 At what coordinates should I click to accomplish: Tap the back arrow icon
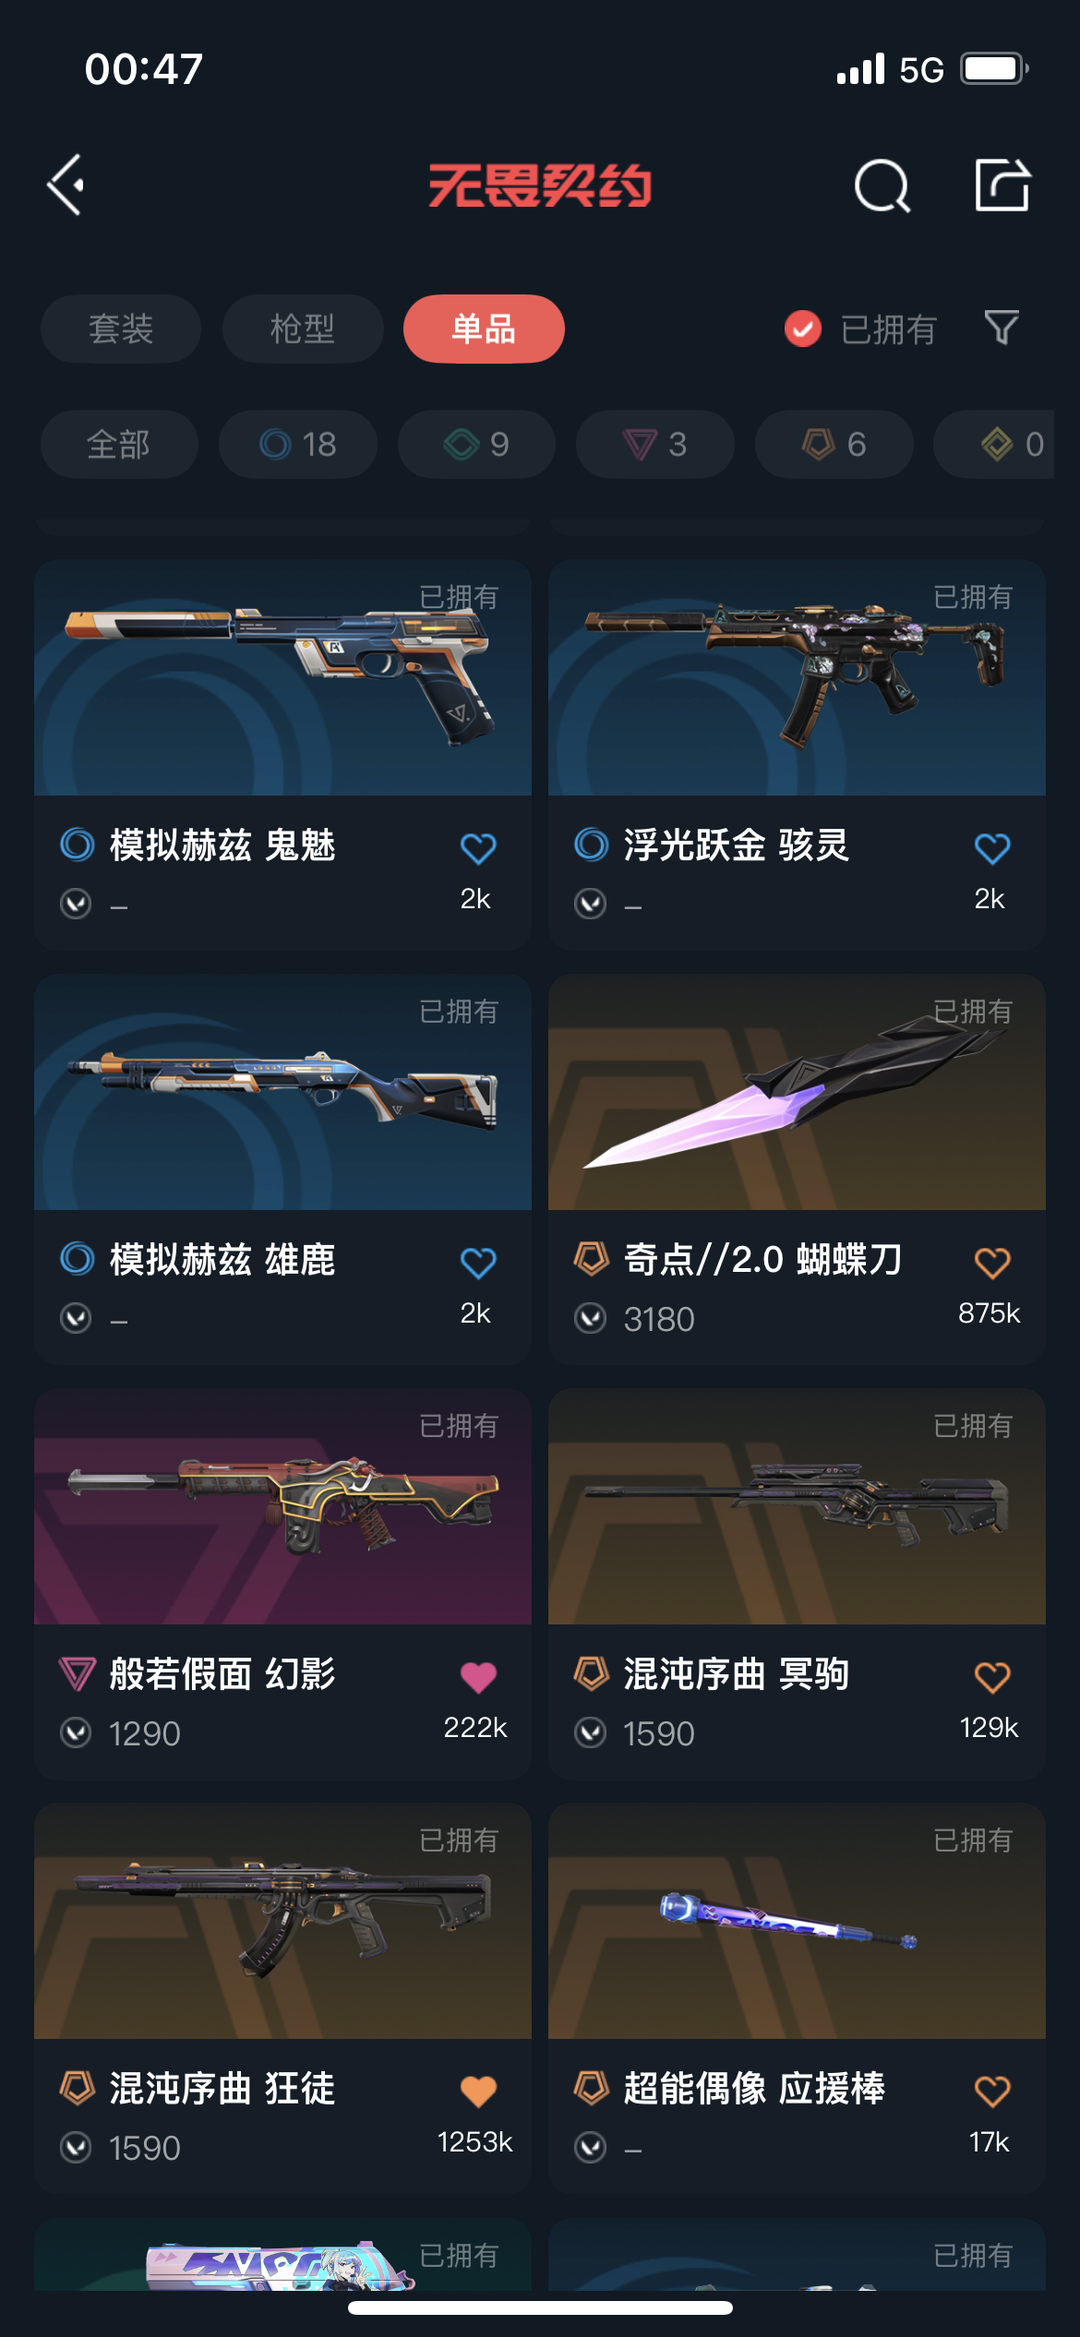[66, 185]
